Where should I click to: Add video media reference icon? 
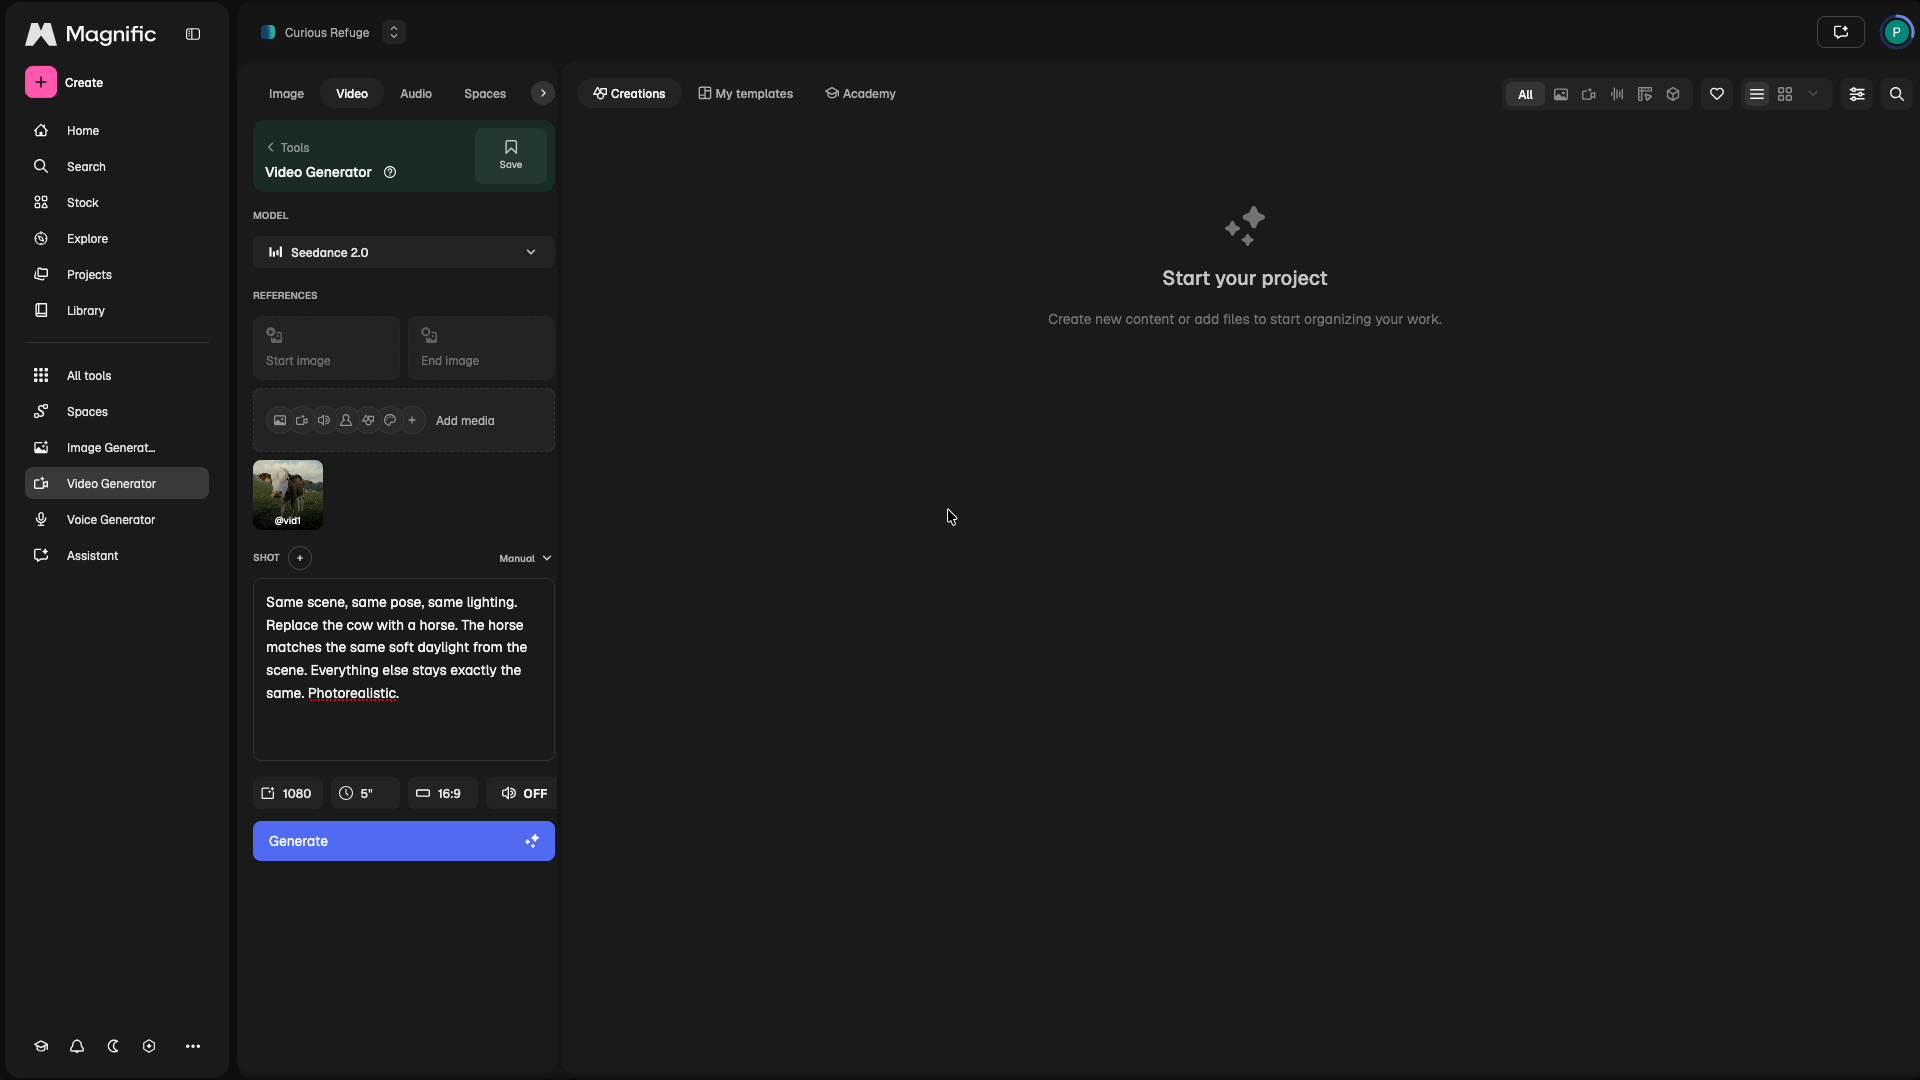302,421
